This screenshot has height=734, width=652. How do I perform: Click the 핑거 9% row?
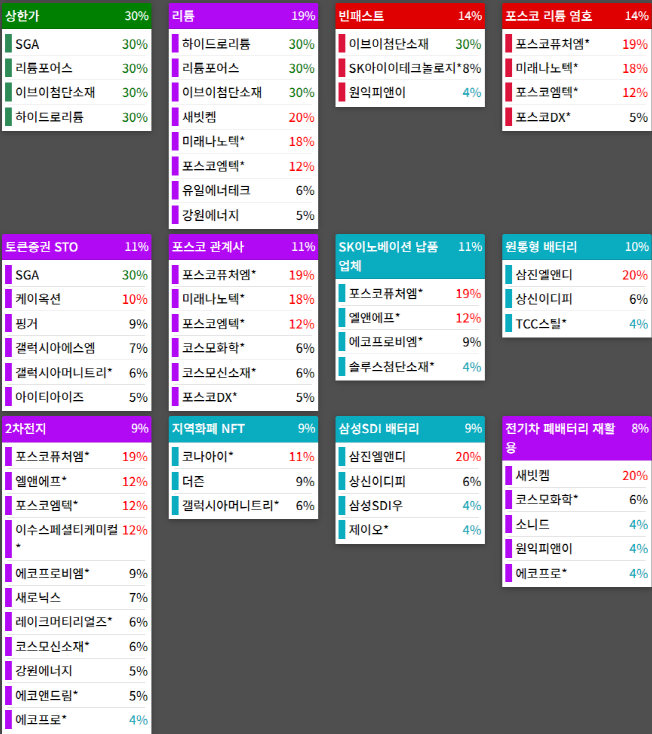point(77,323)
